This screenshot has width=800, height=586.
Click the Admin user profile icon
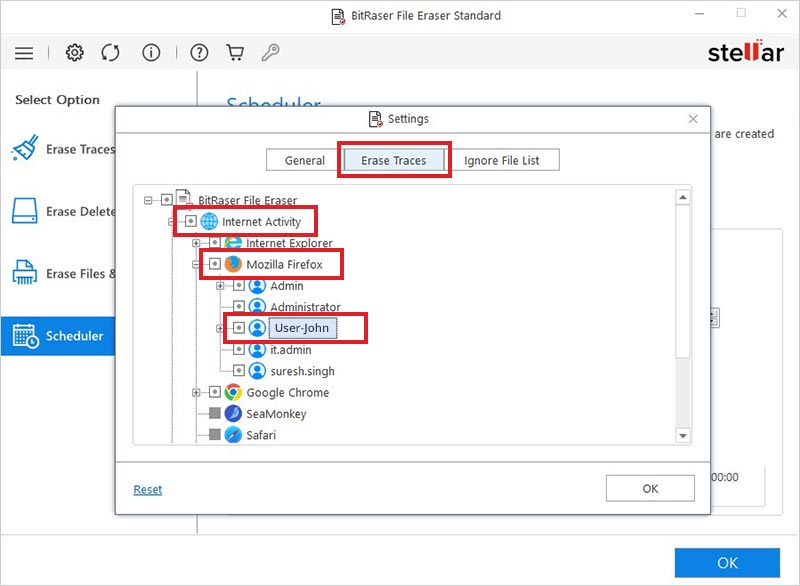(x=257, y=286)
